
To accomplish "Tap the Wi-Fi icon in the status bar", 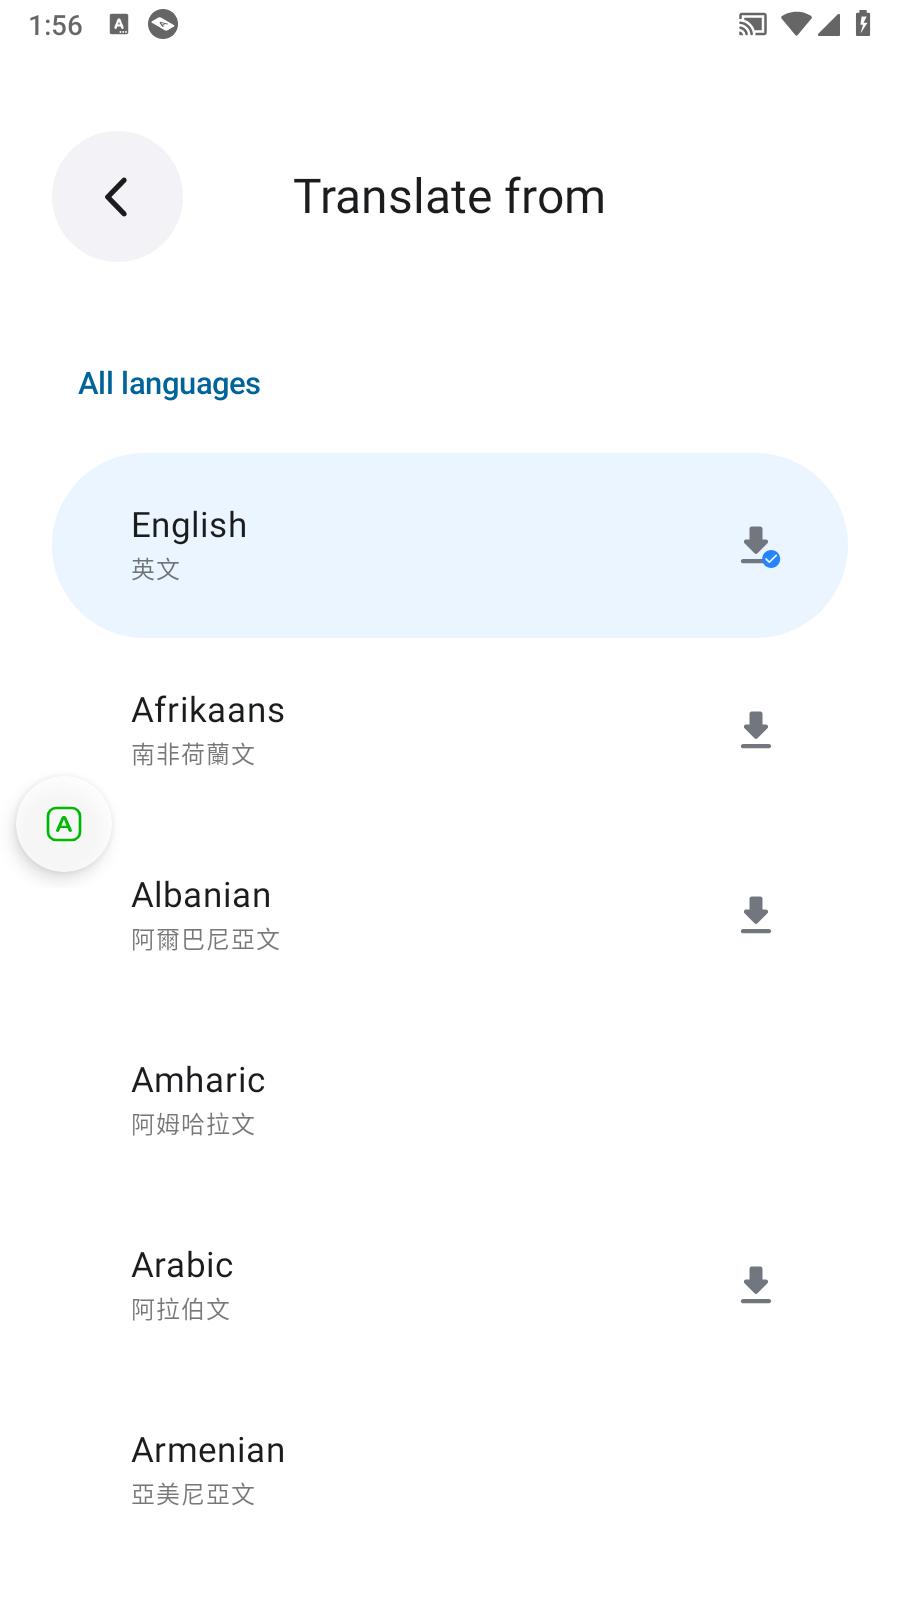I will 797,24.
